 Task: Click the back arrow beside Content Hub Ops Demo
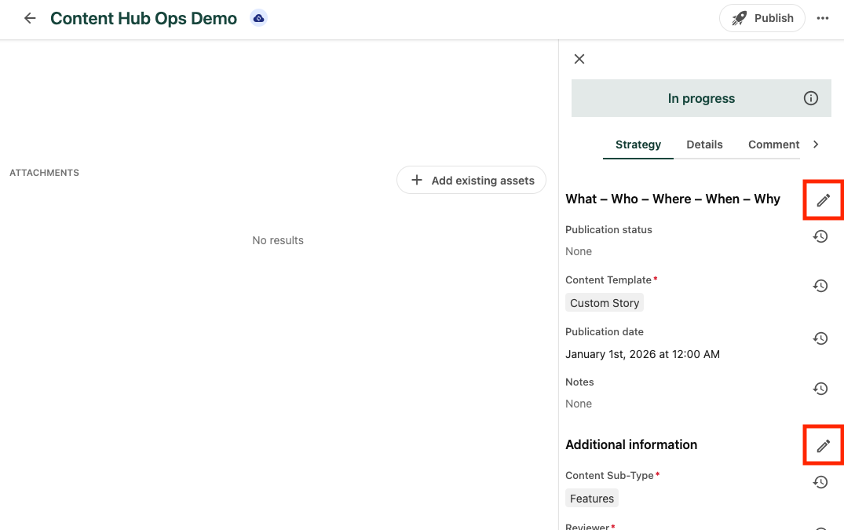(x=30, y=18)
